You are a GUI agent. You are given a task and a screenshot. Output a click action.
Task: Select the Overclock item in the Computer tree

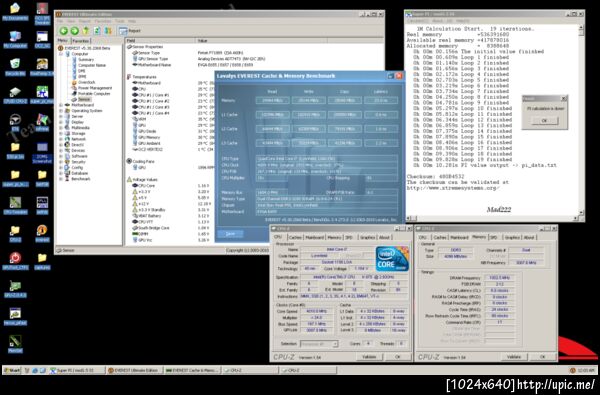(86, 82)
